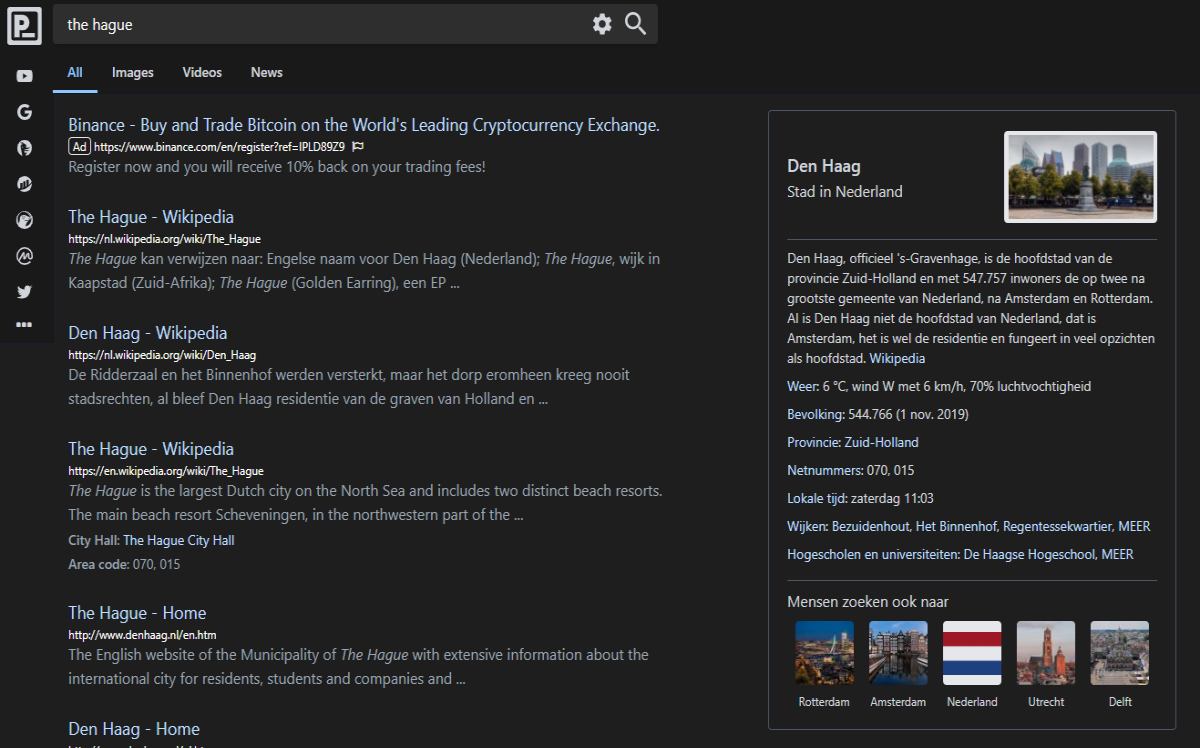
Task: Open the YouTube shortcut in sidebar
Action: pyautogui.click(x=24, y=76)
